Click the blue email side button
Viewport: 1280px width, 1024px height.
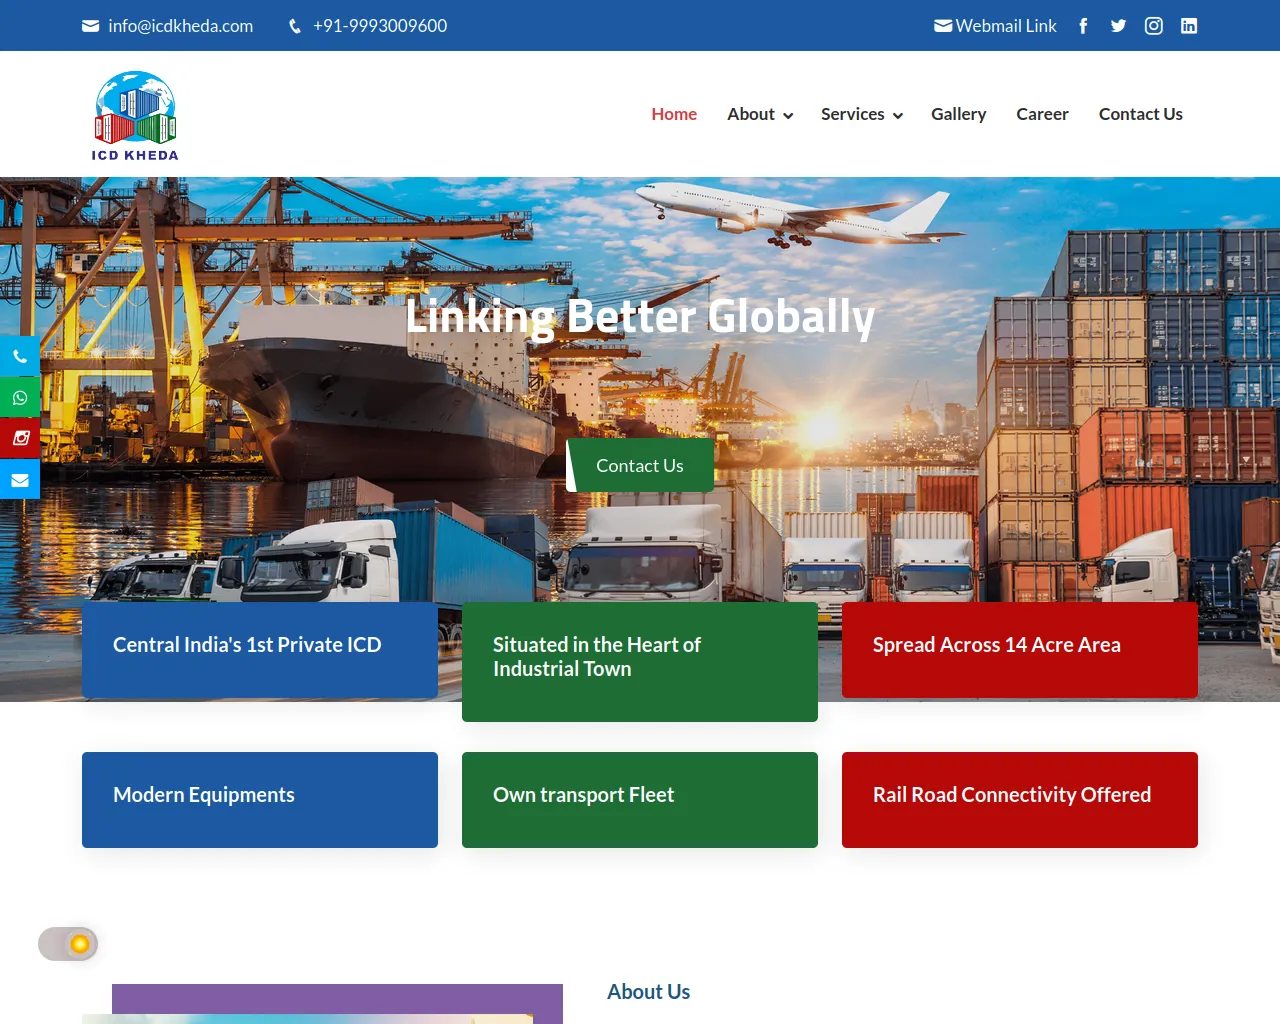(20, 479)
